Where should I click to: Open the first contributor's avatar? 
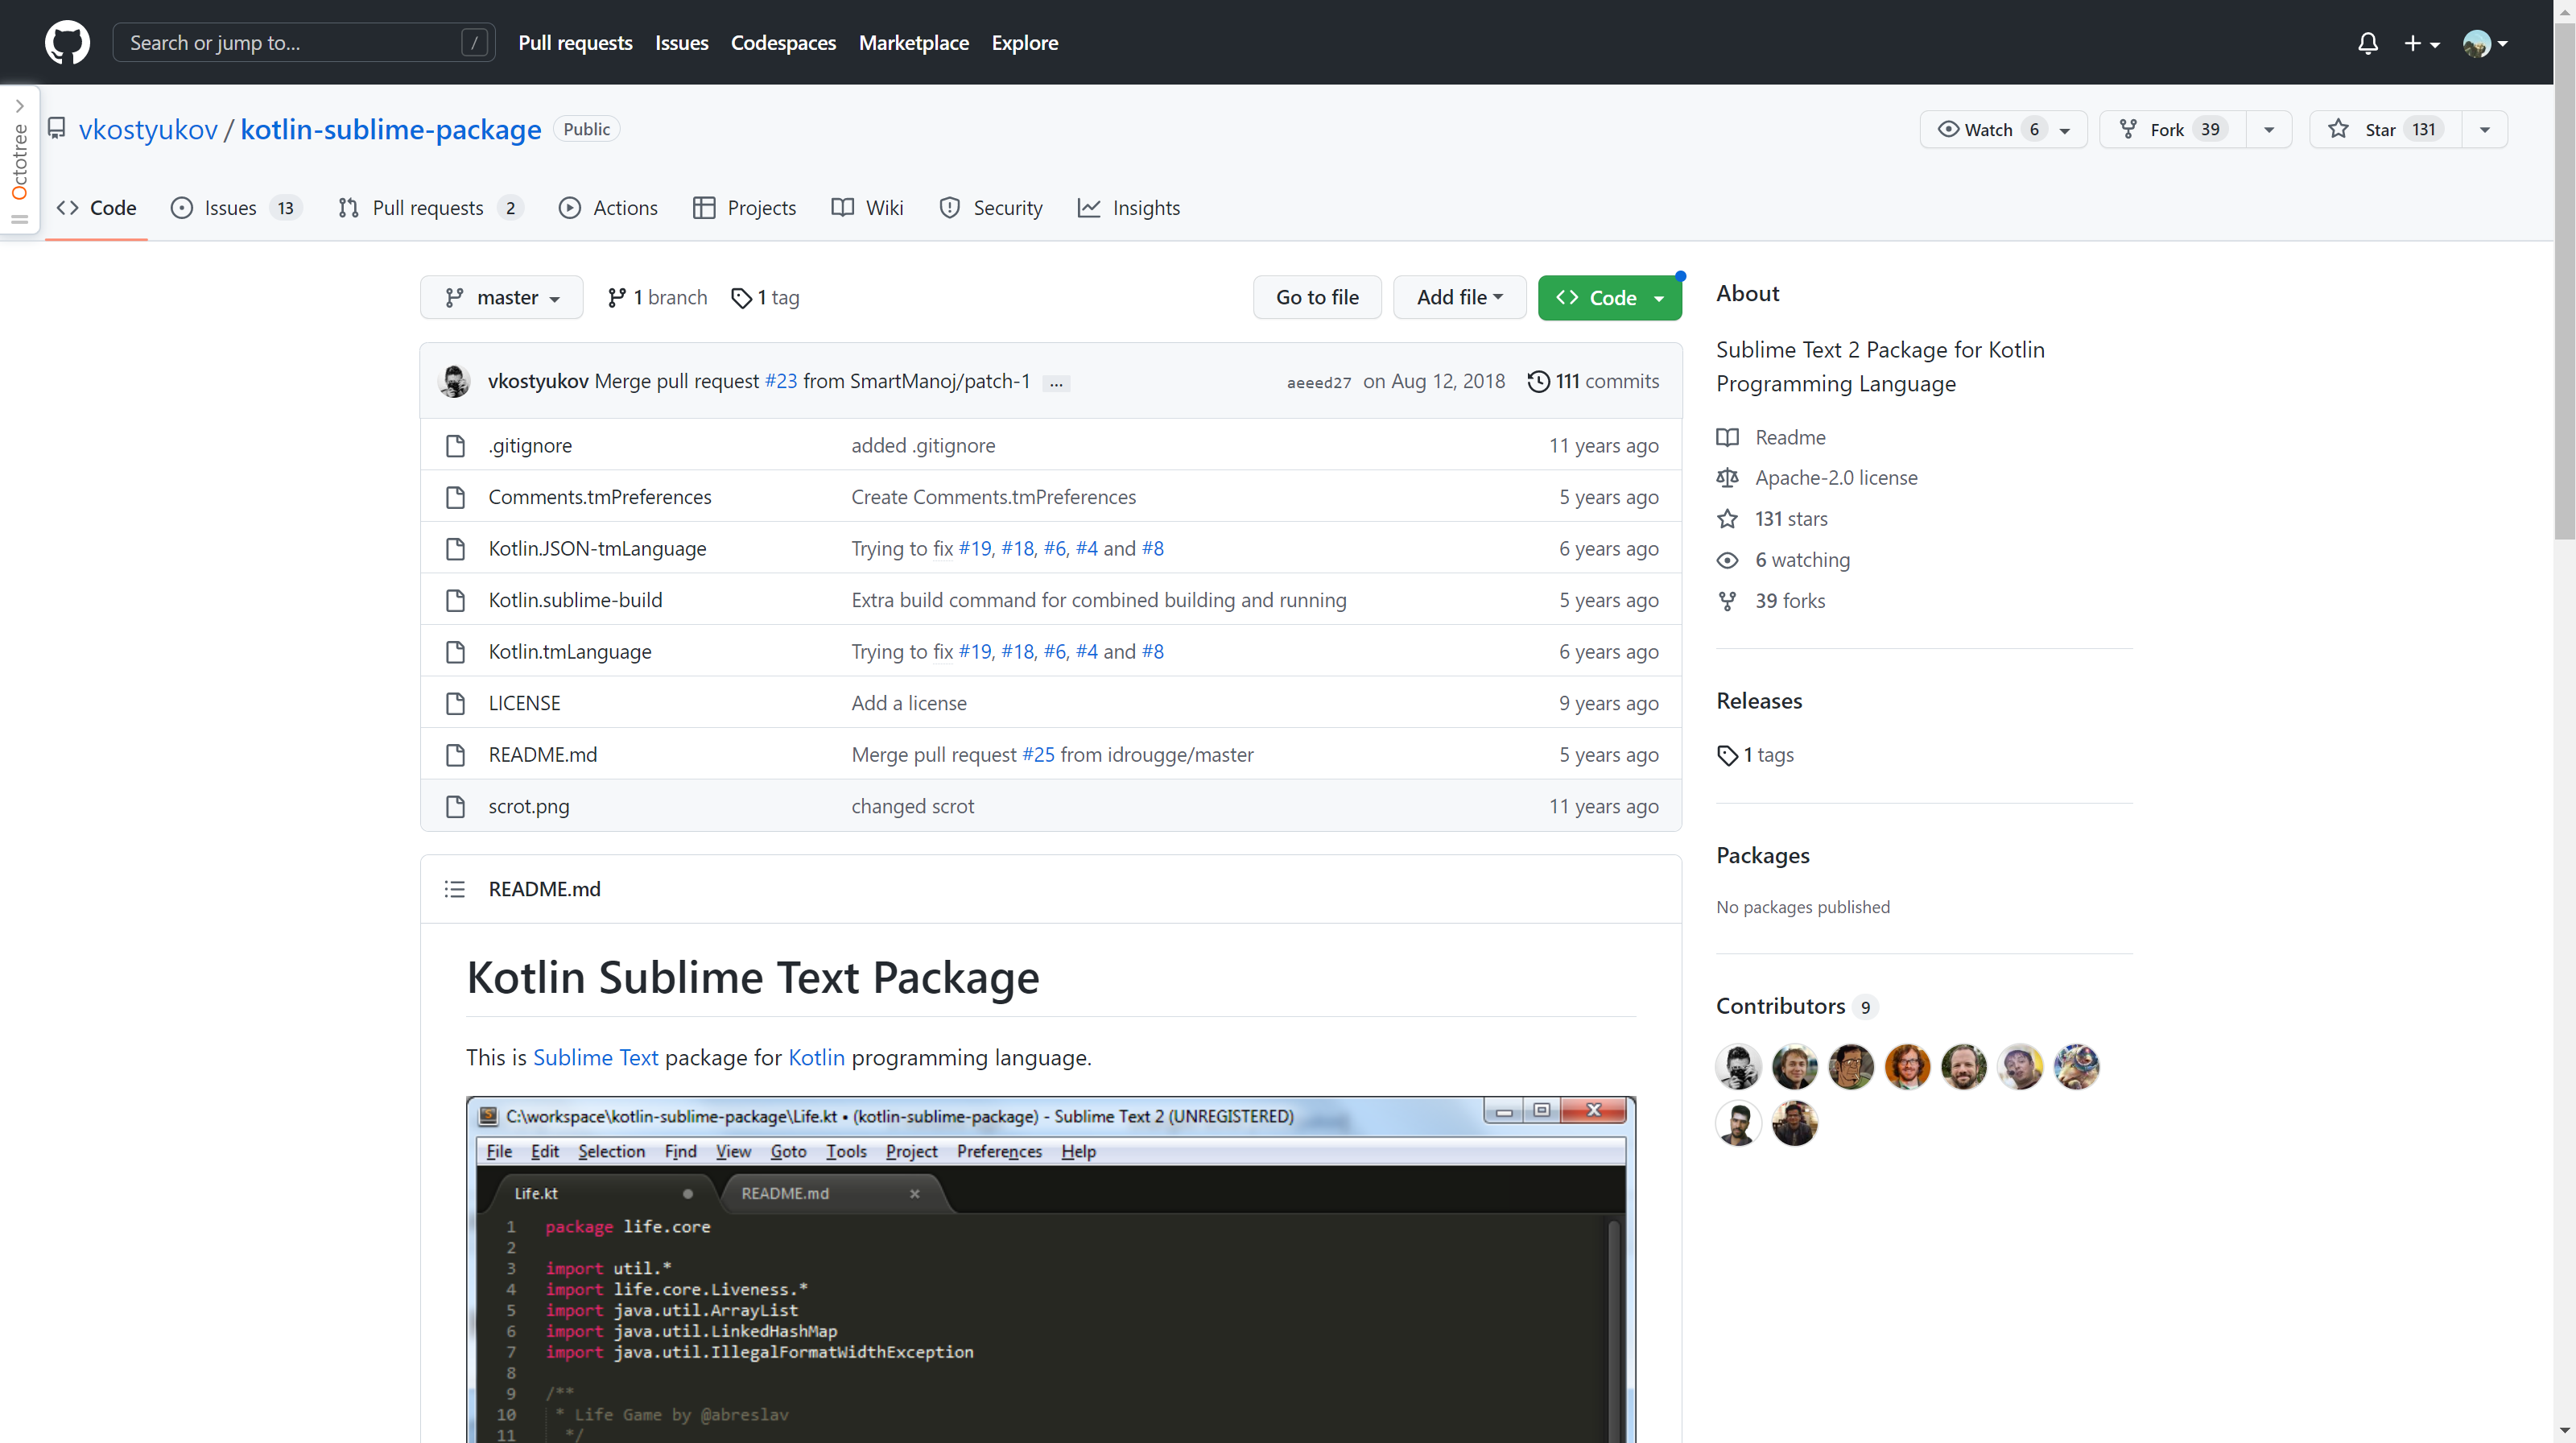(x=1738, y=1066)
